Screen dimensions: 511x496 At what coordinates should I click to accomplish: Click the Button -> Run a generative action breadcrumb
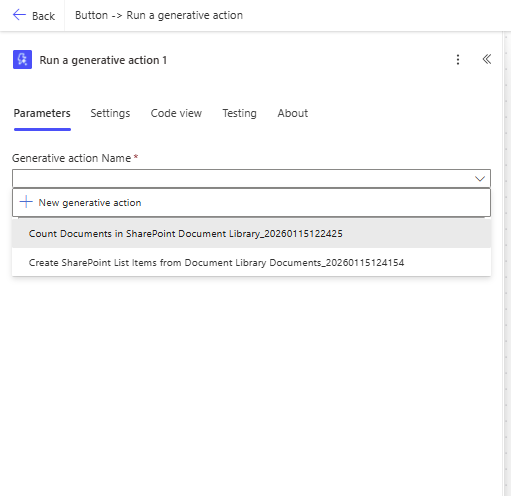pyautogui.click(x=159, y=15)
